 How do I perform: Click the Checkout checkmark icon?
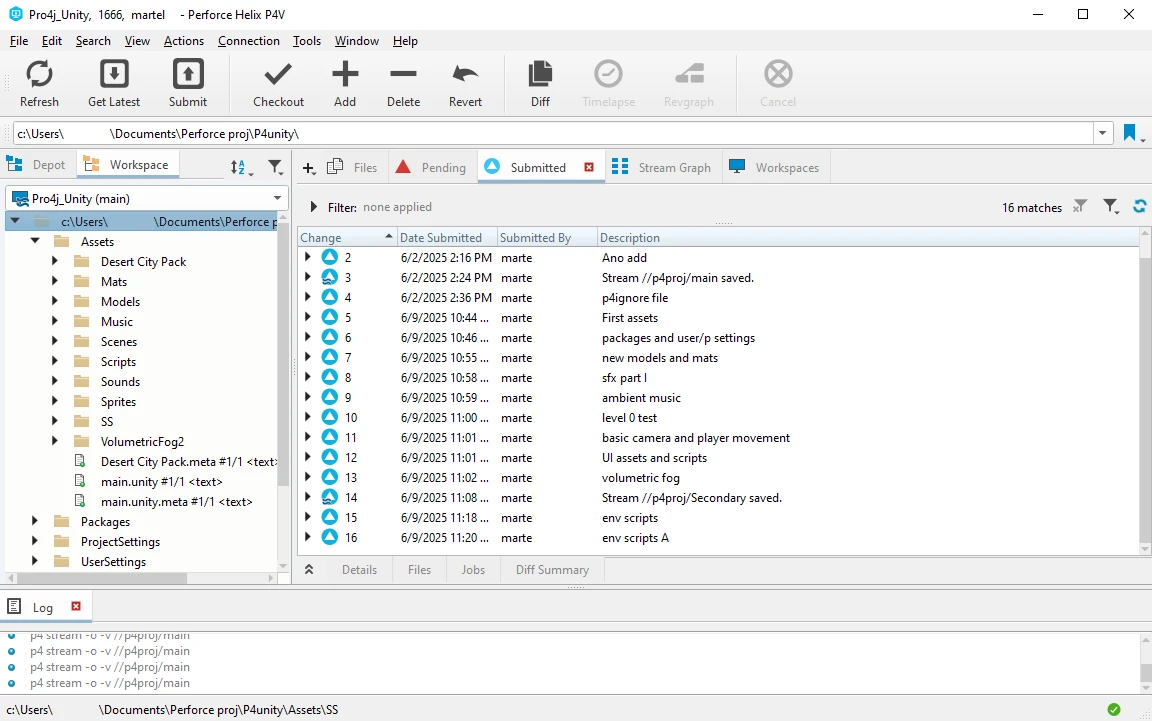tap(278, 74)
